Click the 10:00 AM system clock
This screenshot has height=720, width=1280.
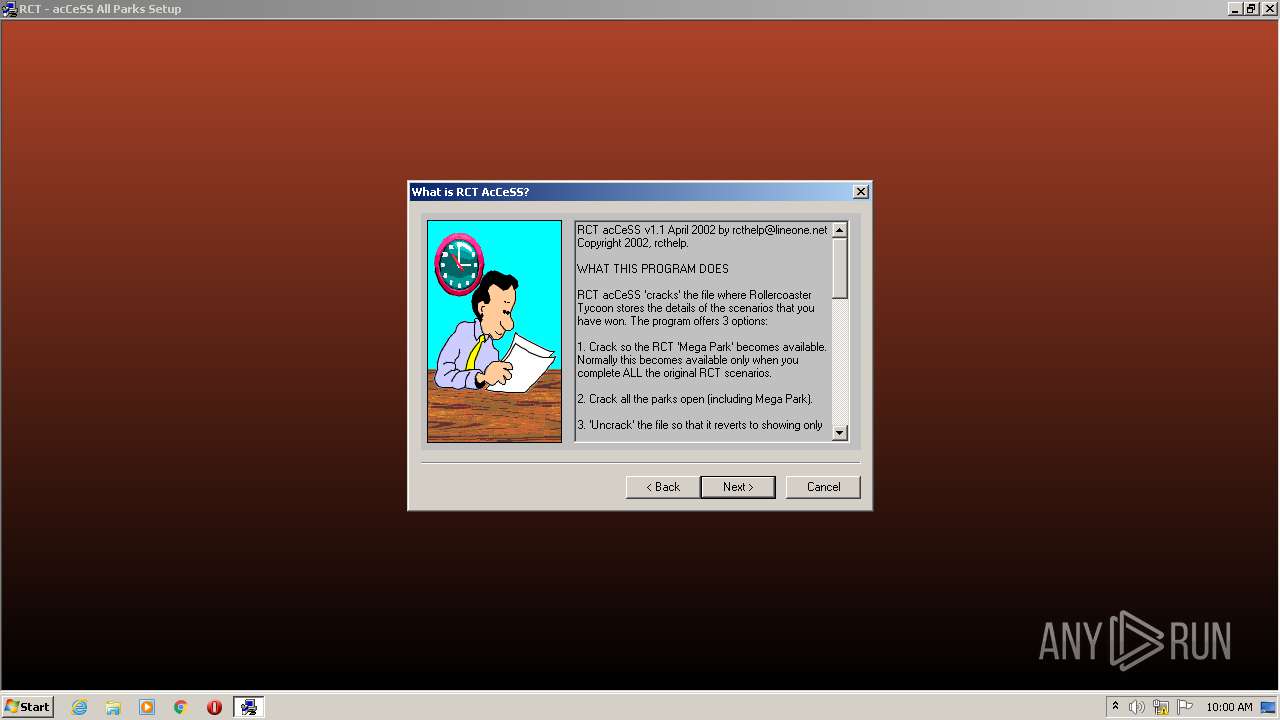(x=1229, y=707)
